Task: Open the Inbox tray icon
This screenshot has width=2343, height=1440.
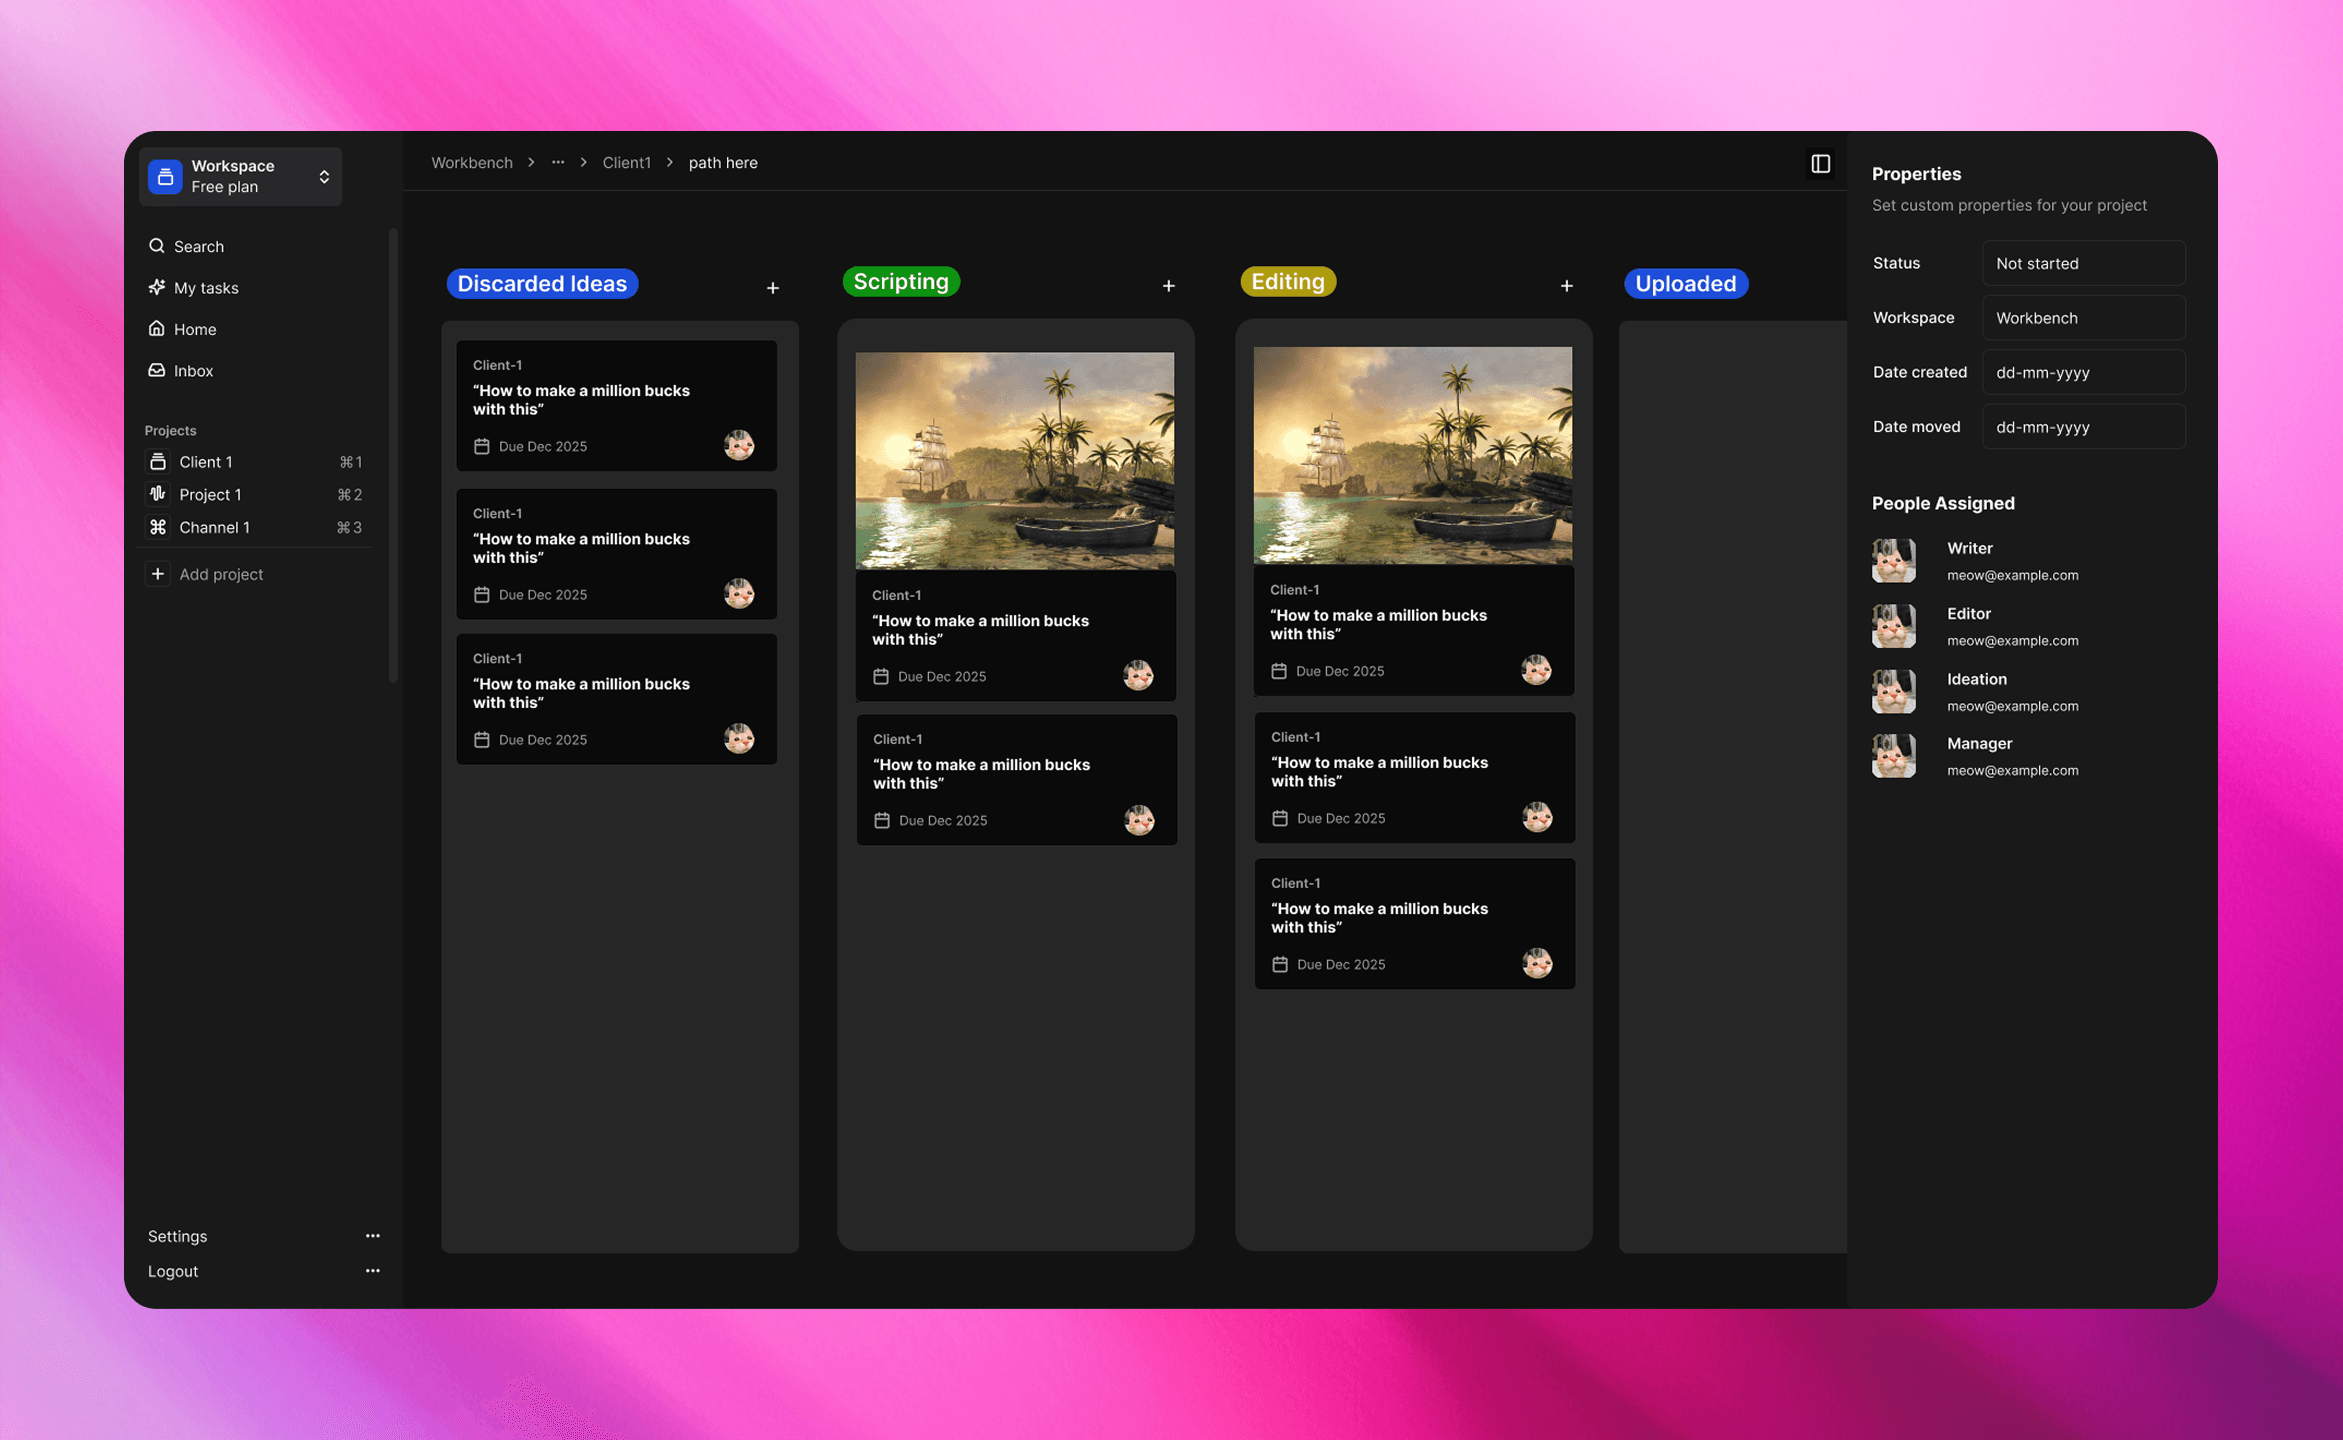Action: (x=157, y=370)
